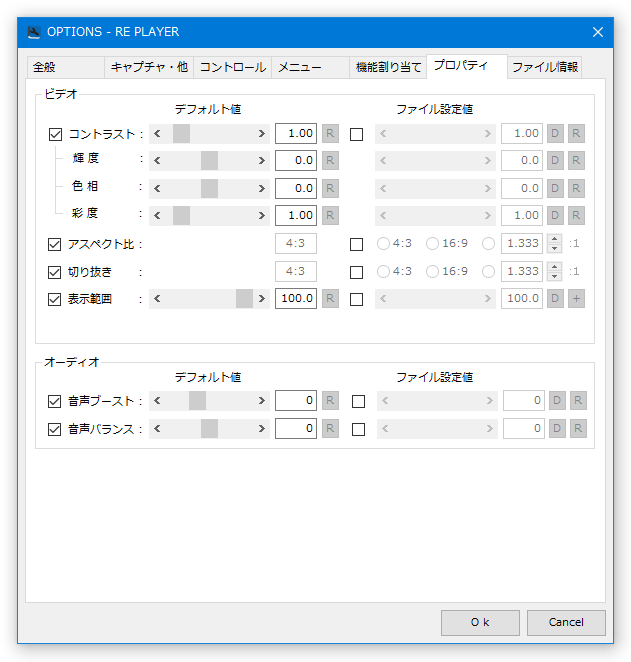
Task: Decrease default brightness (輝度) left arrow
Action: [x=157, y=160]
